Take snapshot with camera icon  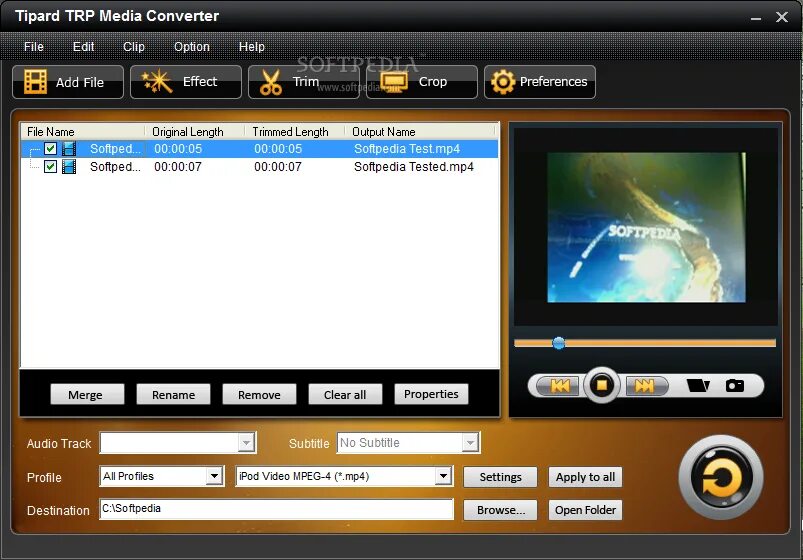735,385
